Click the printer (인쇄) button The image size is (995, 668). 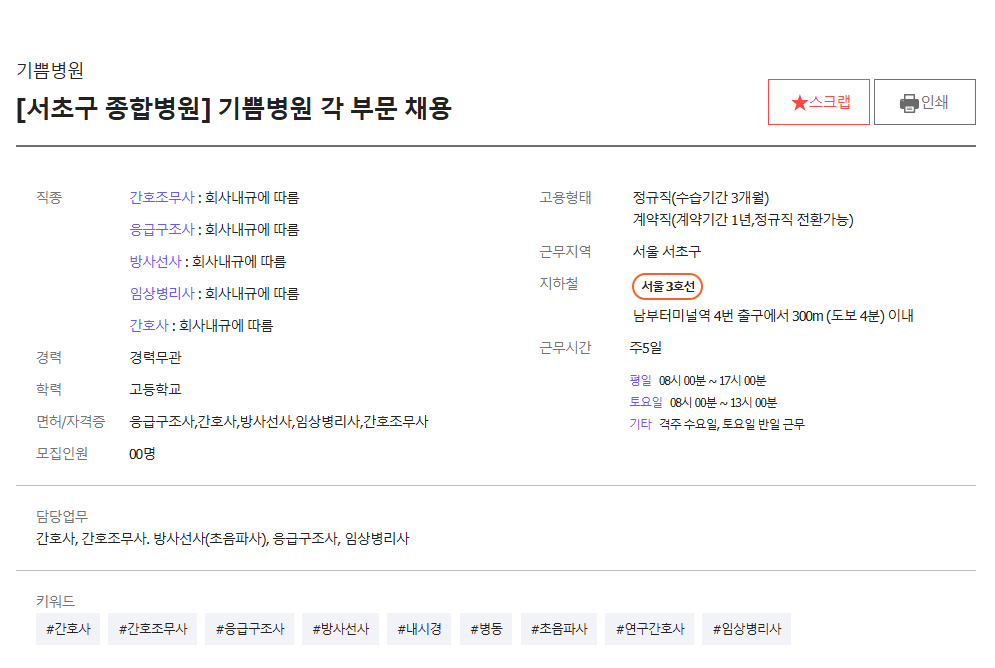coord(924,102)
